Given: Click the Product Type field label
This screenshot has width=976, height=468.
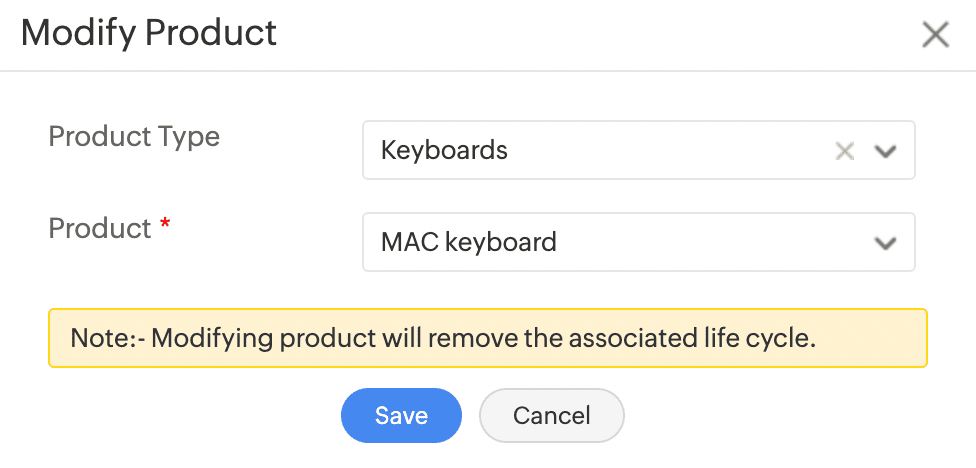Looking at the screenshot, I should (x=134, y=136).
